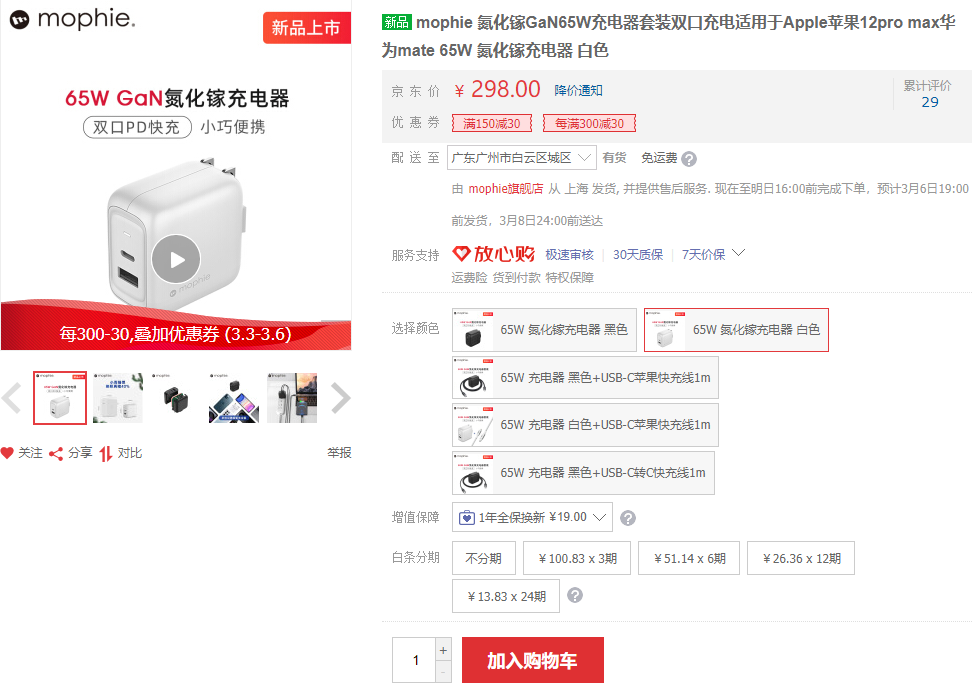Claim the 满150减30 coupon
Viewport: 973px width, 685px height.
click(491, 124)
